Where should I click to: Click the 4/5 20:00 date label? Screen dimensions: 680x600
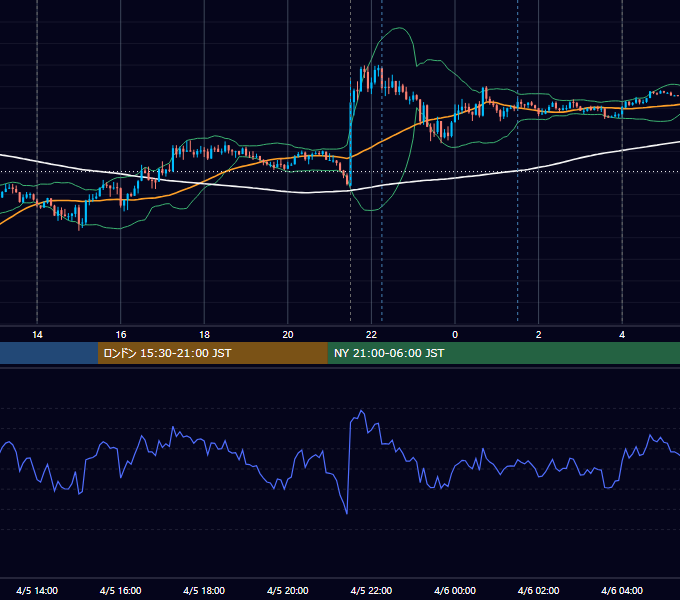click(288, 590)
